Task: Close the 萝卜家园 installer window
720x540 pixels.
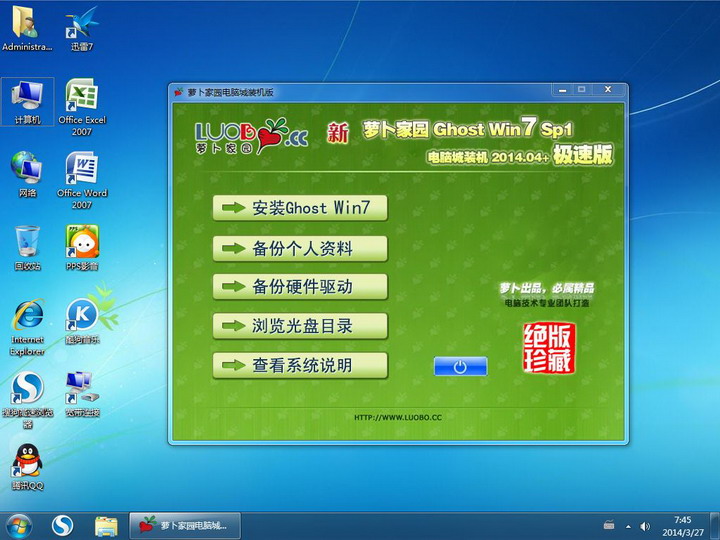Action: 608,90
